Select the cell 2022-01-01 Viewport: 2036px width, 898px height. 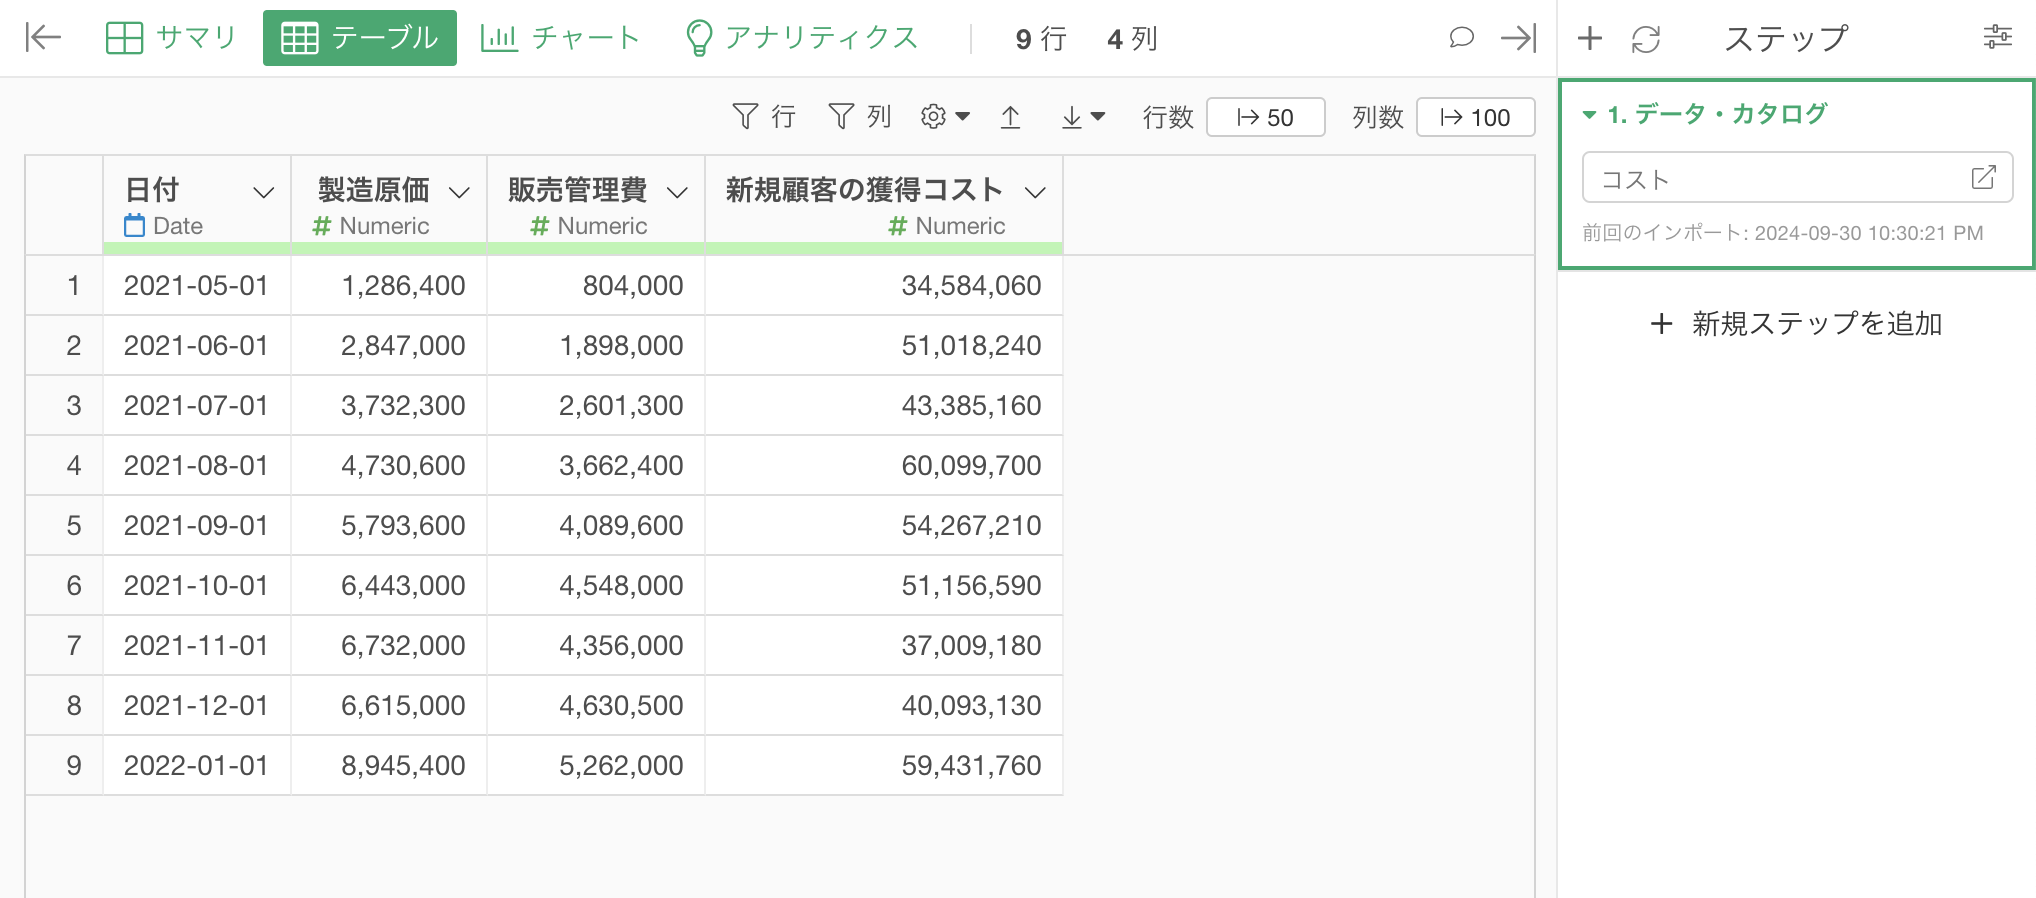tap(196, 766)
